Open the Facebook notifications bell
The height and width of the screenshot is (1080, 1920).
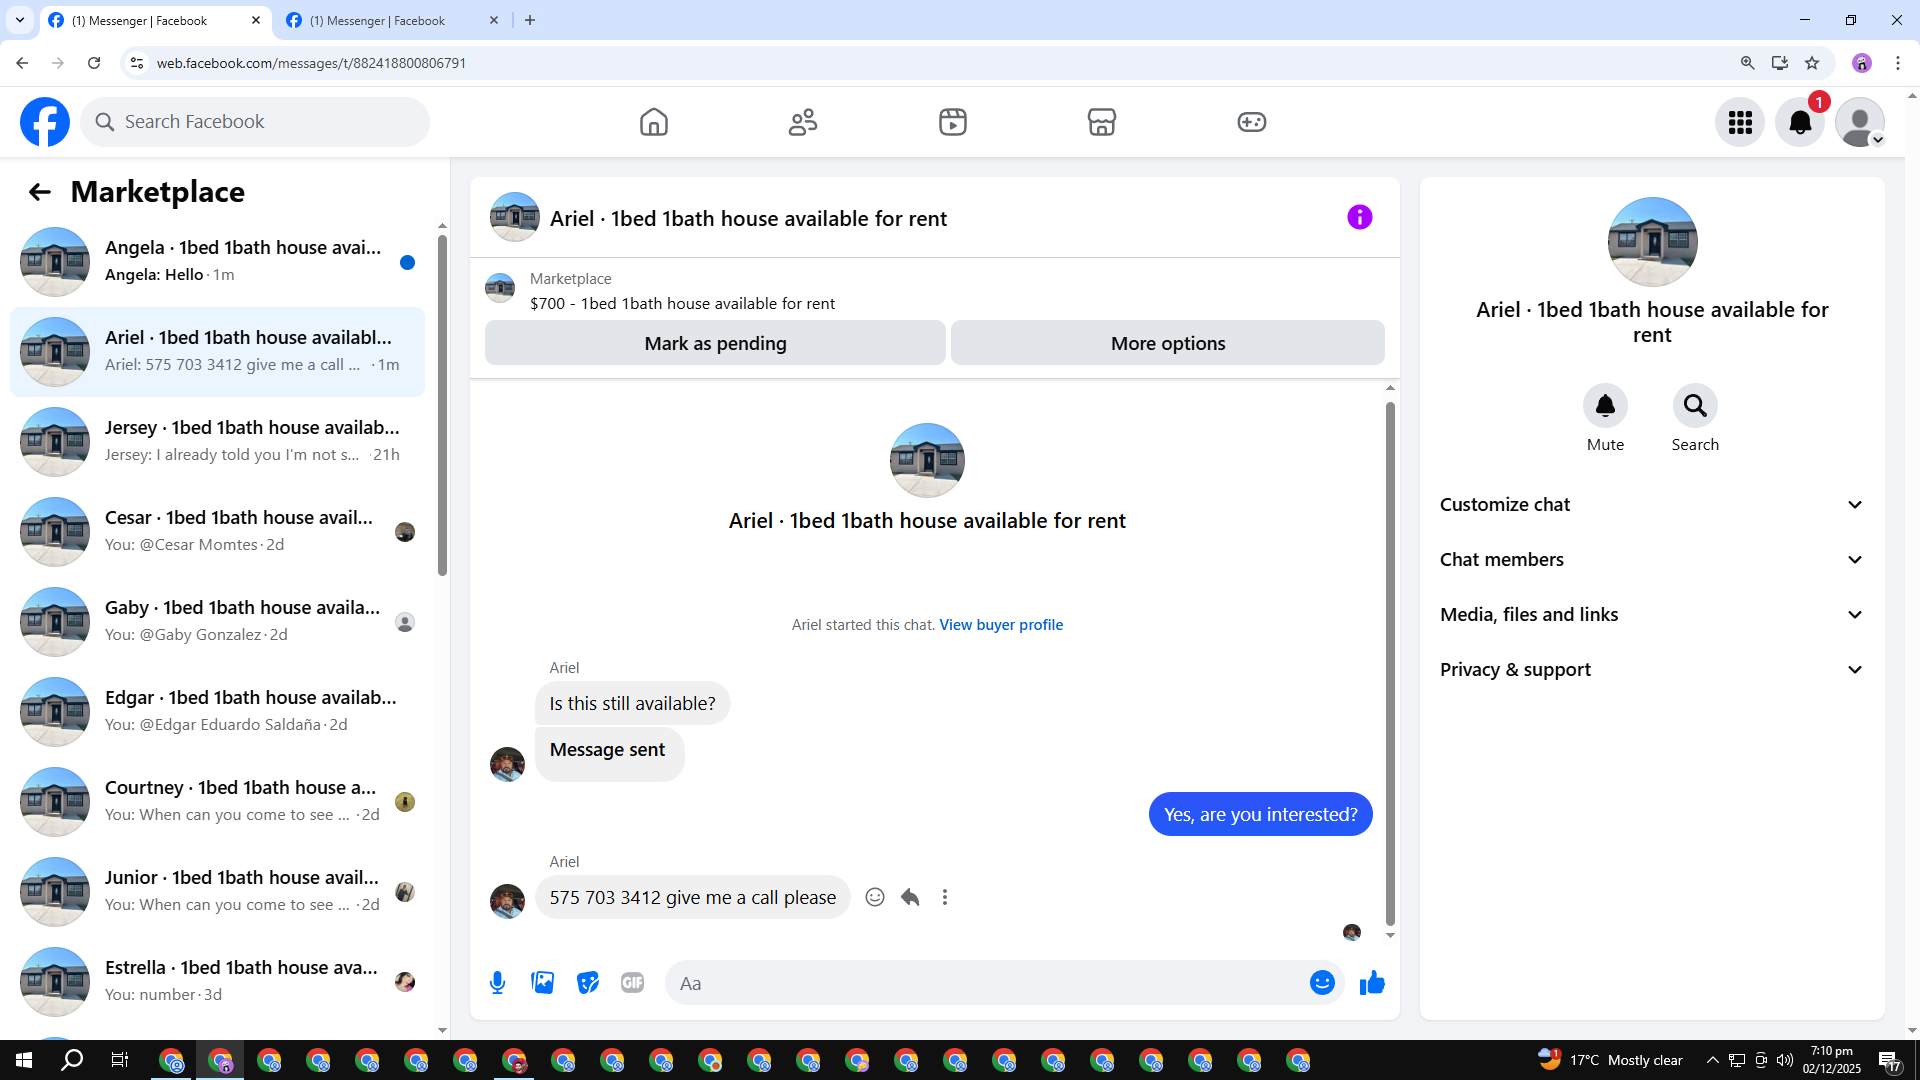tap(1799, 122)
